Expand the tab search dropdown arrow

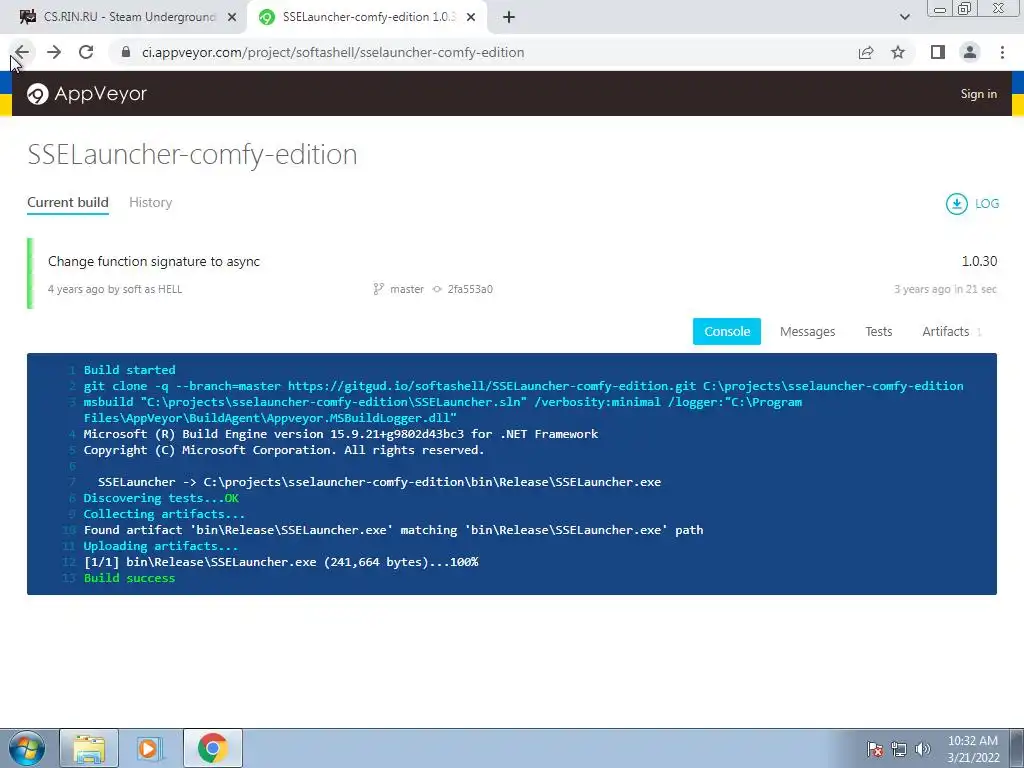(904, 17)
